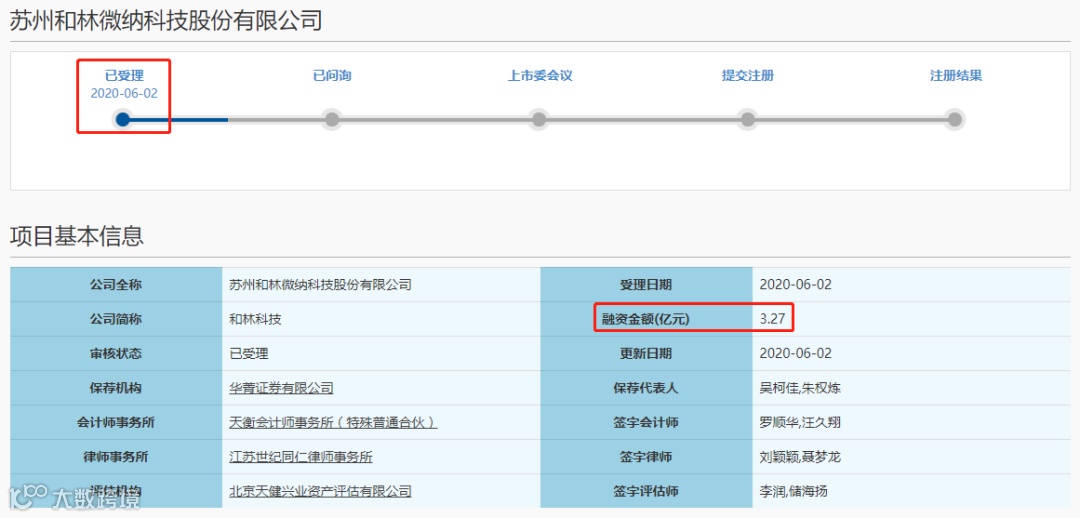Click the 已受理 stage label
This screenshot has height=518, width=1080.
124,76
